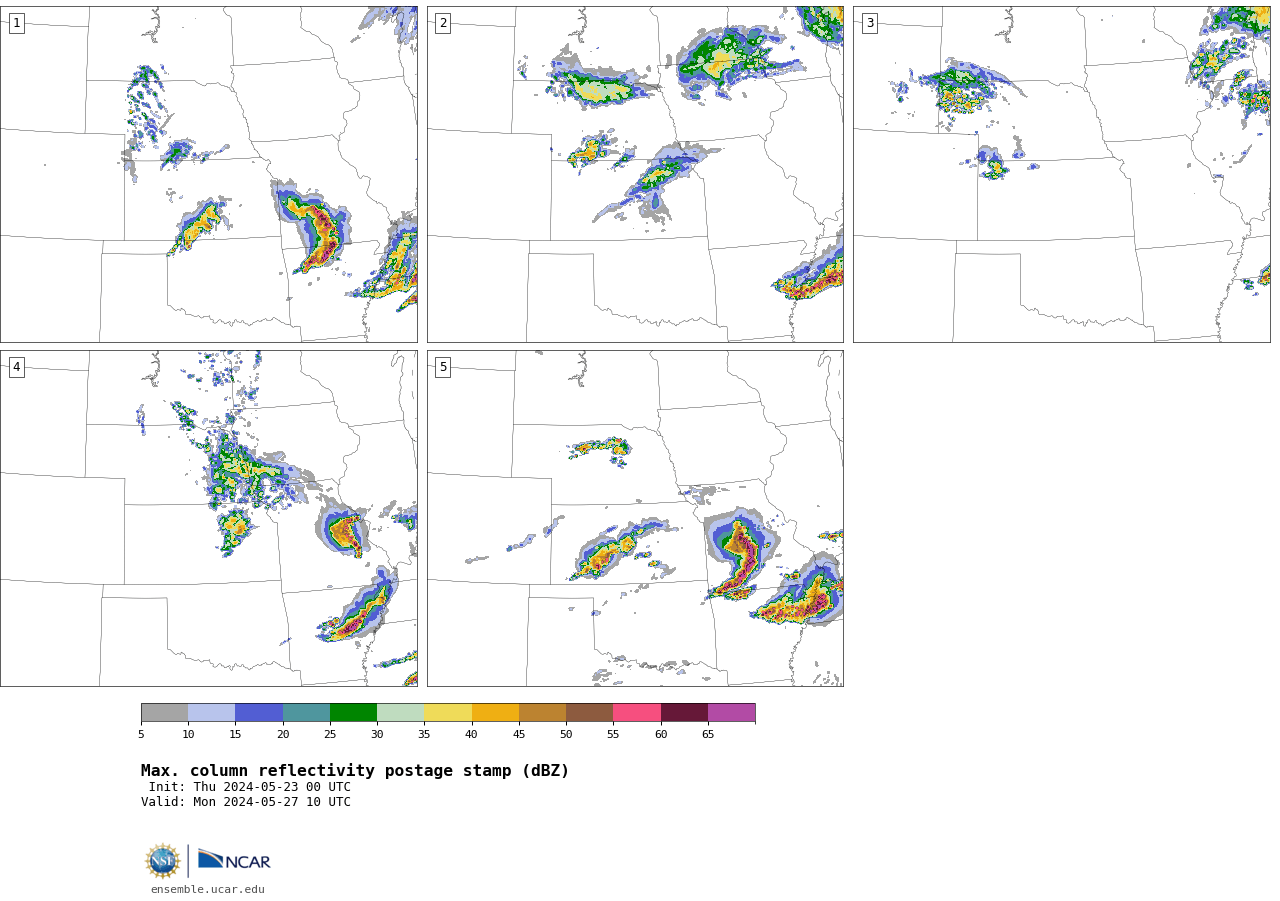This screenshot has width=1280, height=901.
Task: Click the blue 15-20 dBZ swatch
Action: [x=259, y=713]
